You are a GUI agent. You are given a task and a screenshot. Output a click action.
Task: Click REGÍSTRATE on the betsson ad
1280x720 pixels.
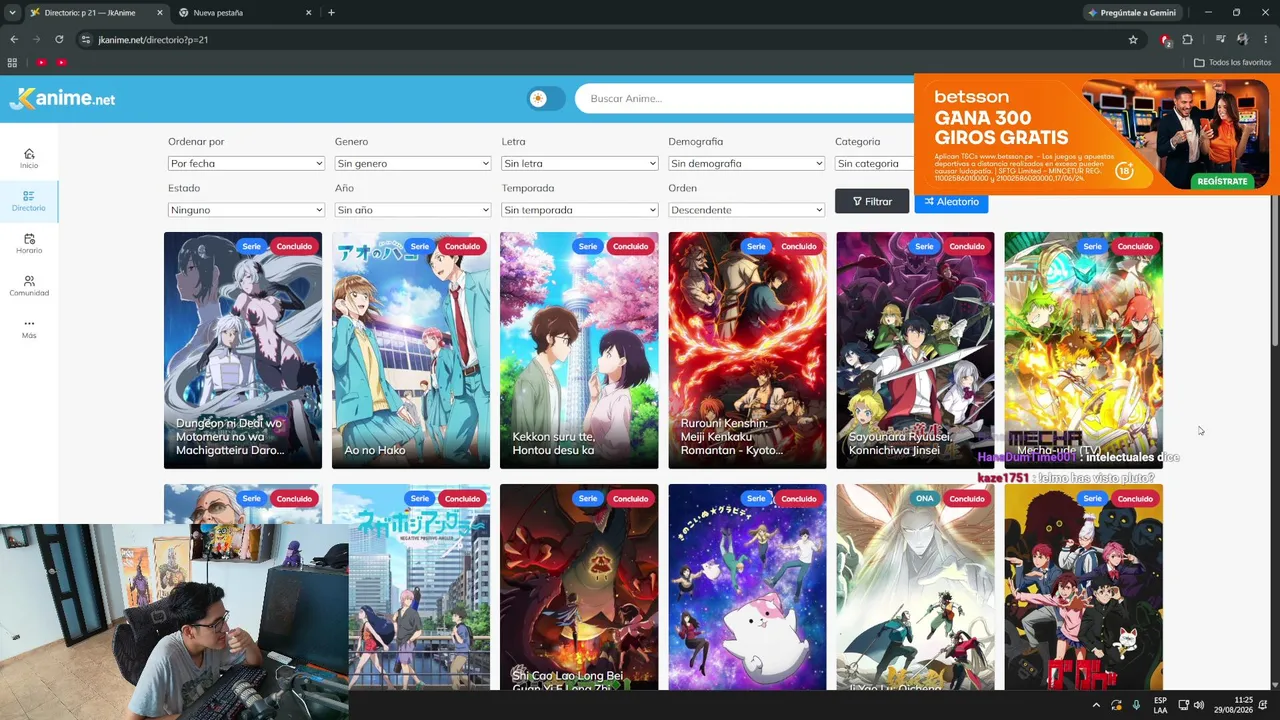(x=1222, y=181)
